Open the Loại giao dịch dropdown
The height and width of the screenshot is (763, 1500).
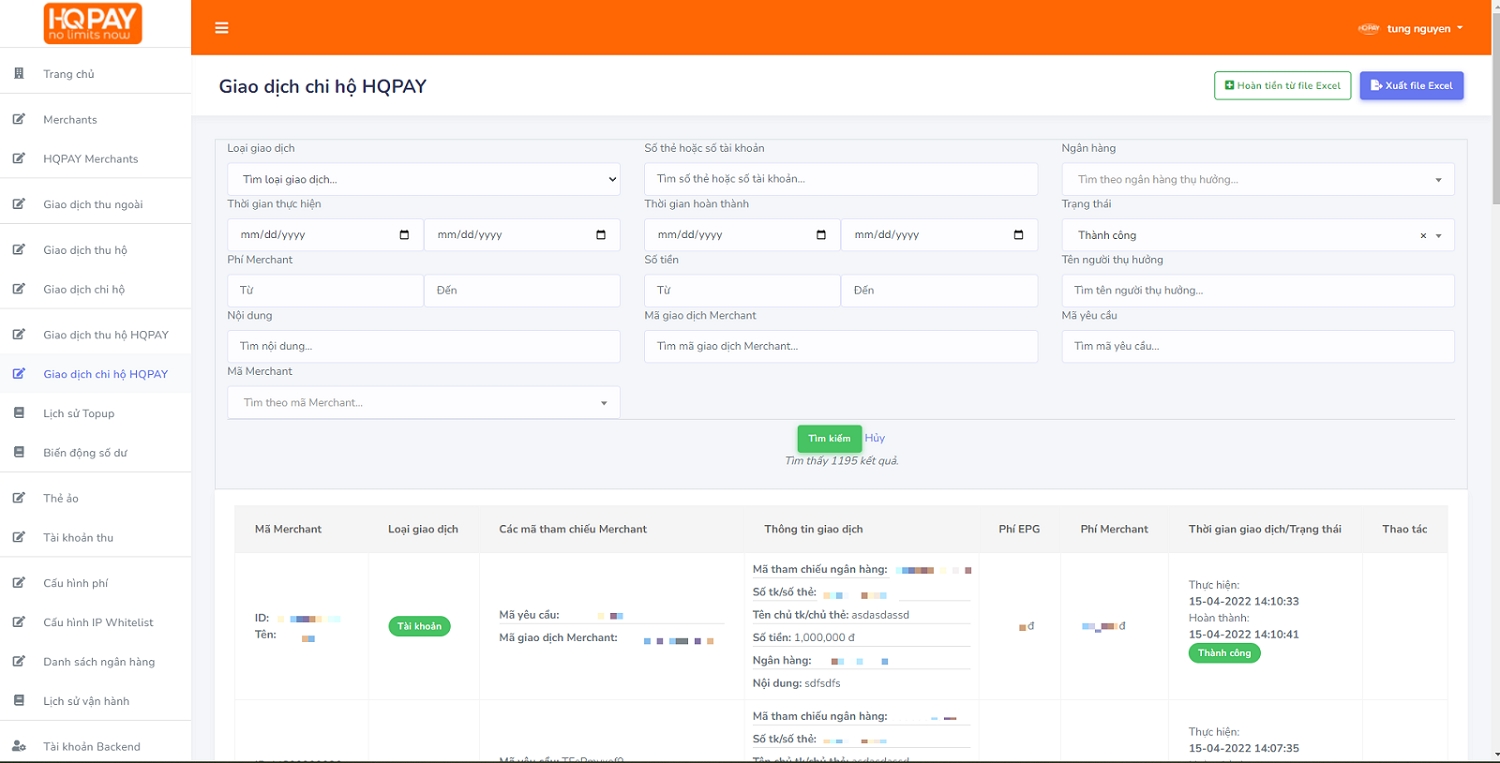point(424,179)
